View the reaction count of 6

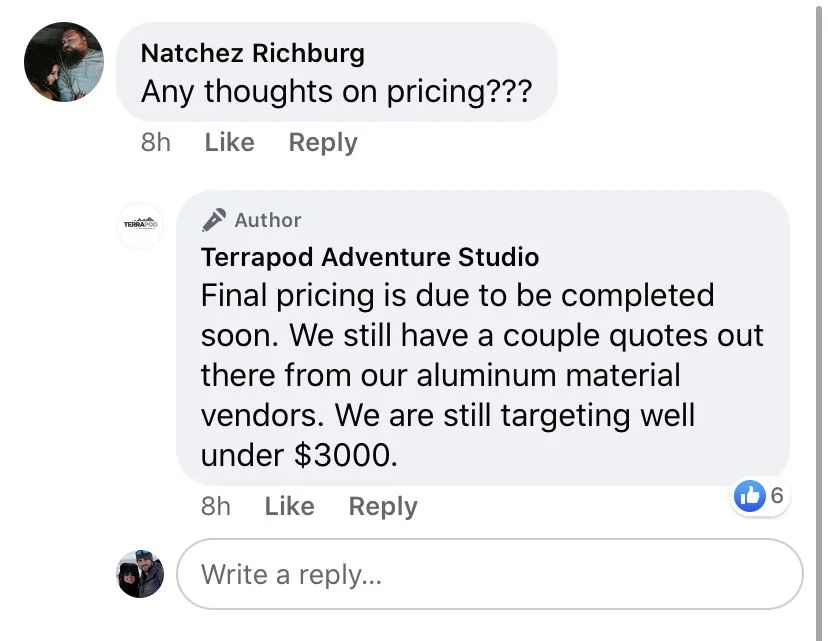pos(776,494)
